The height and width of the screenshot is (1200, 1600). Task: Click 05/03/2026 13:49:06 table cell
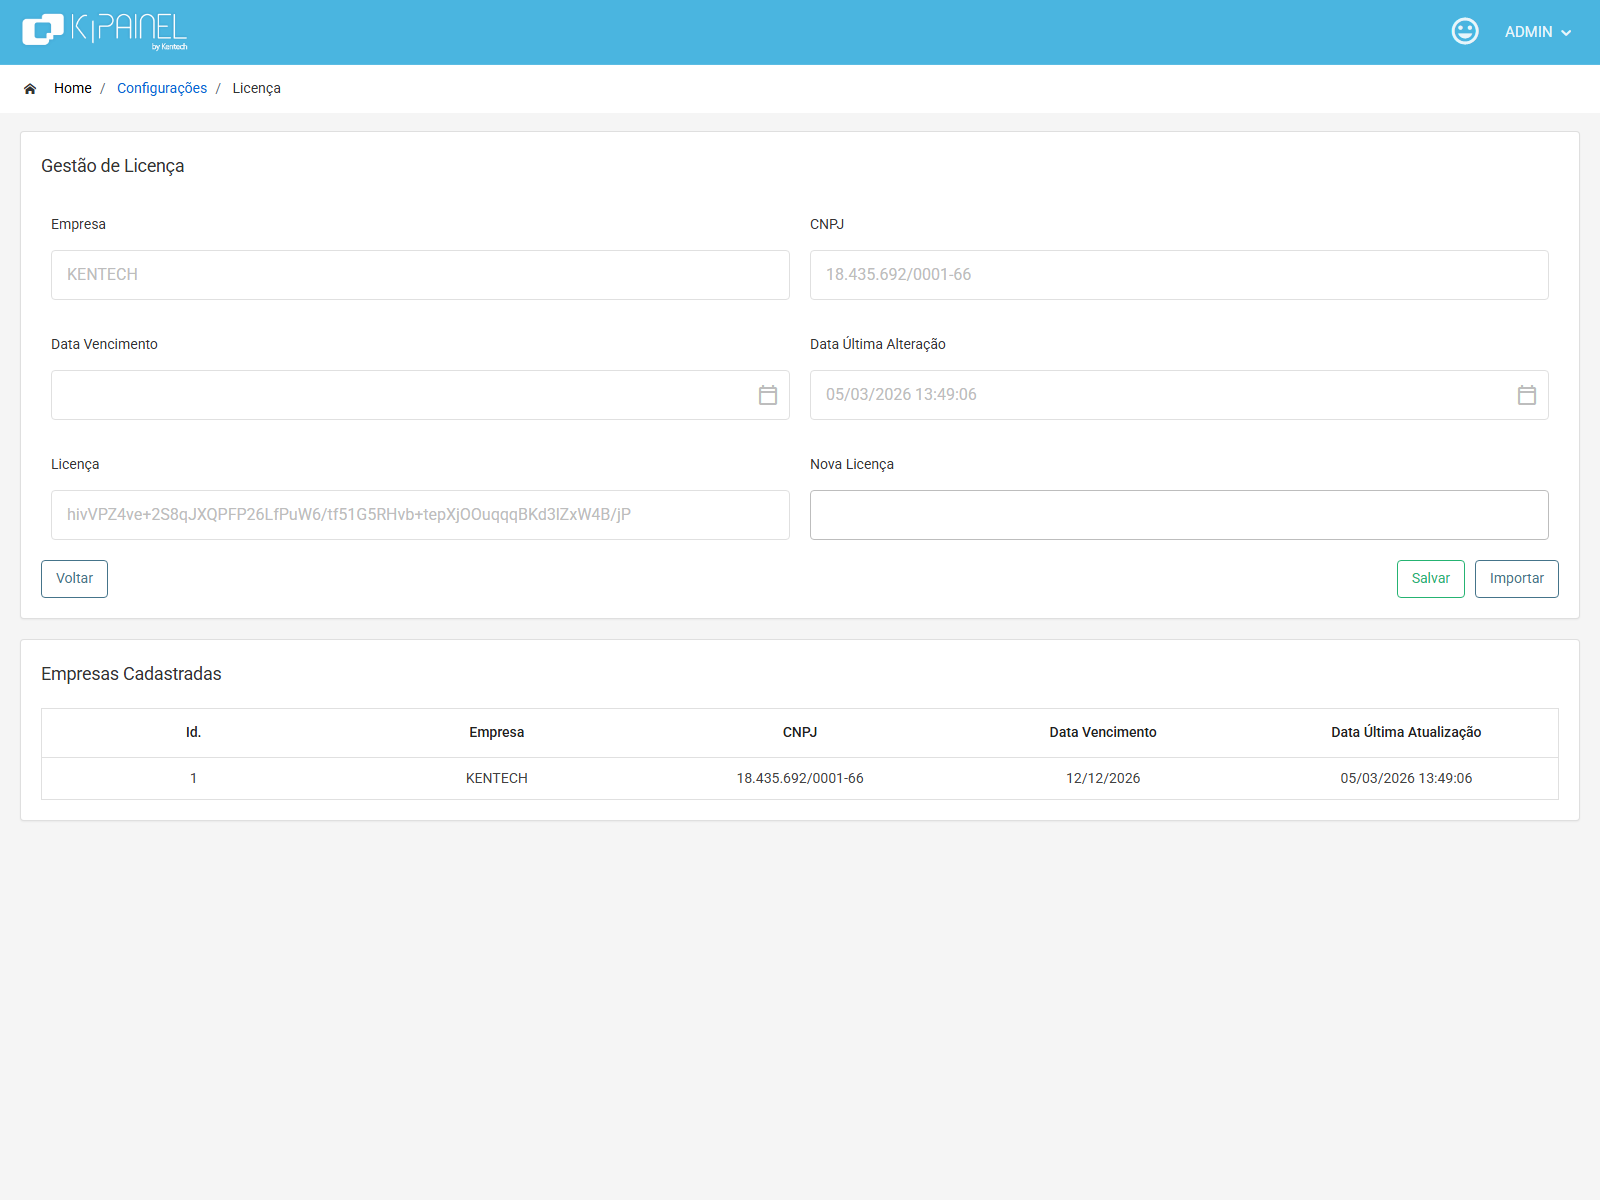coord(1406,779)
